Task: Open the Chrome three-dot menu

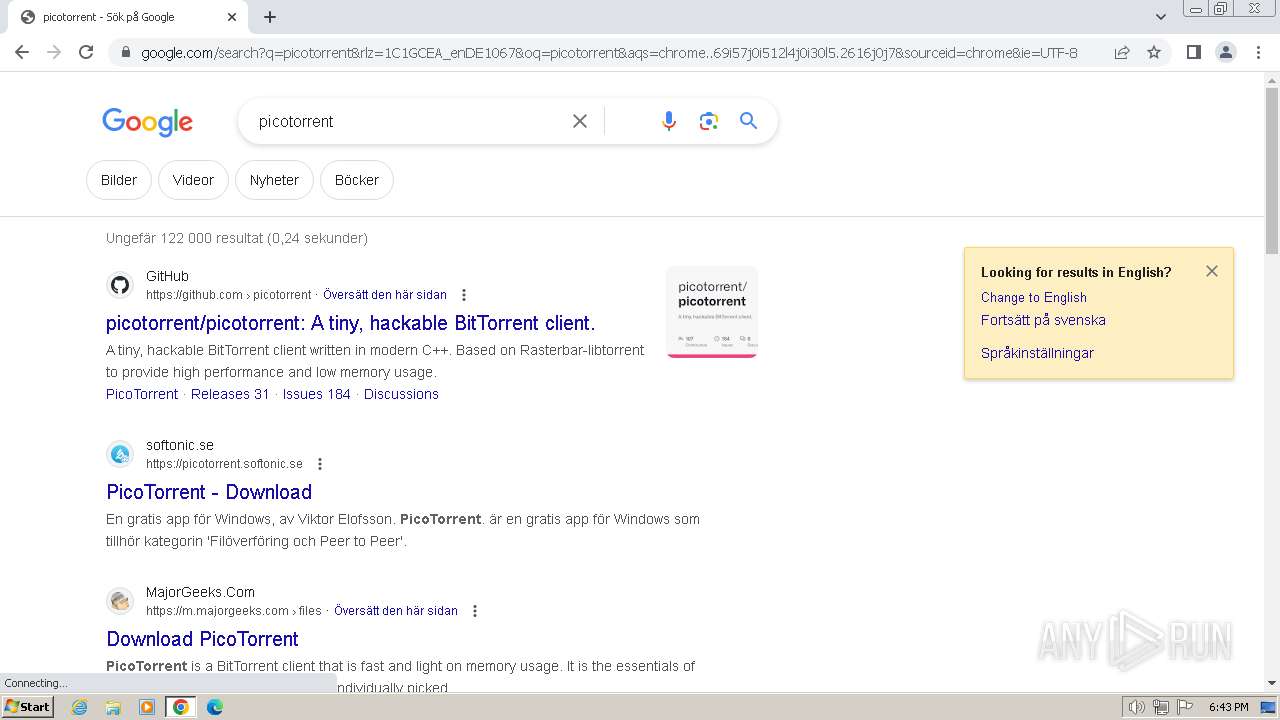Action: (x=1258, y=52)
